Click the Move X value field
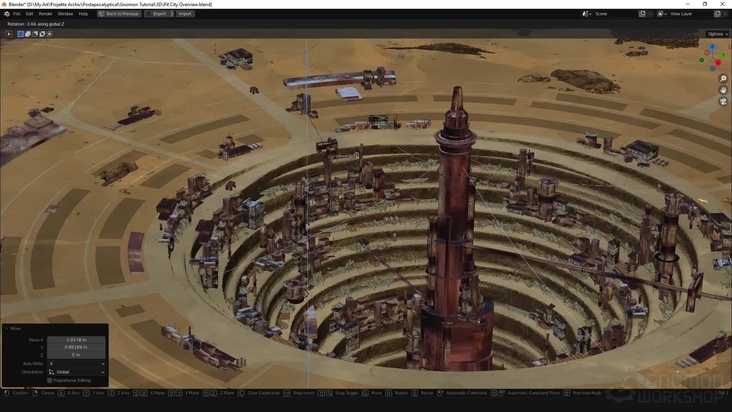The height and width of the screenshot is (412, 732). (76, 339)
